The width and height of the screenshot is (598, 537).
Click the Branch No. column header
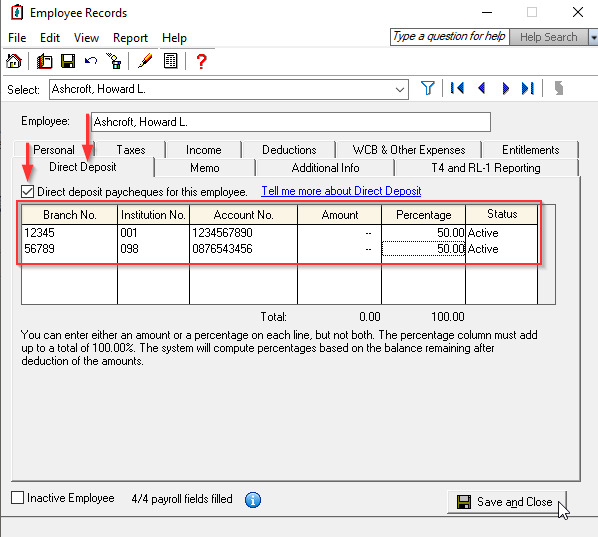point(69,215)
